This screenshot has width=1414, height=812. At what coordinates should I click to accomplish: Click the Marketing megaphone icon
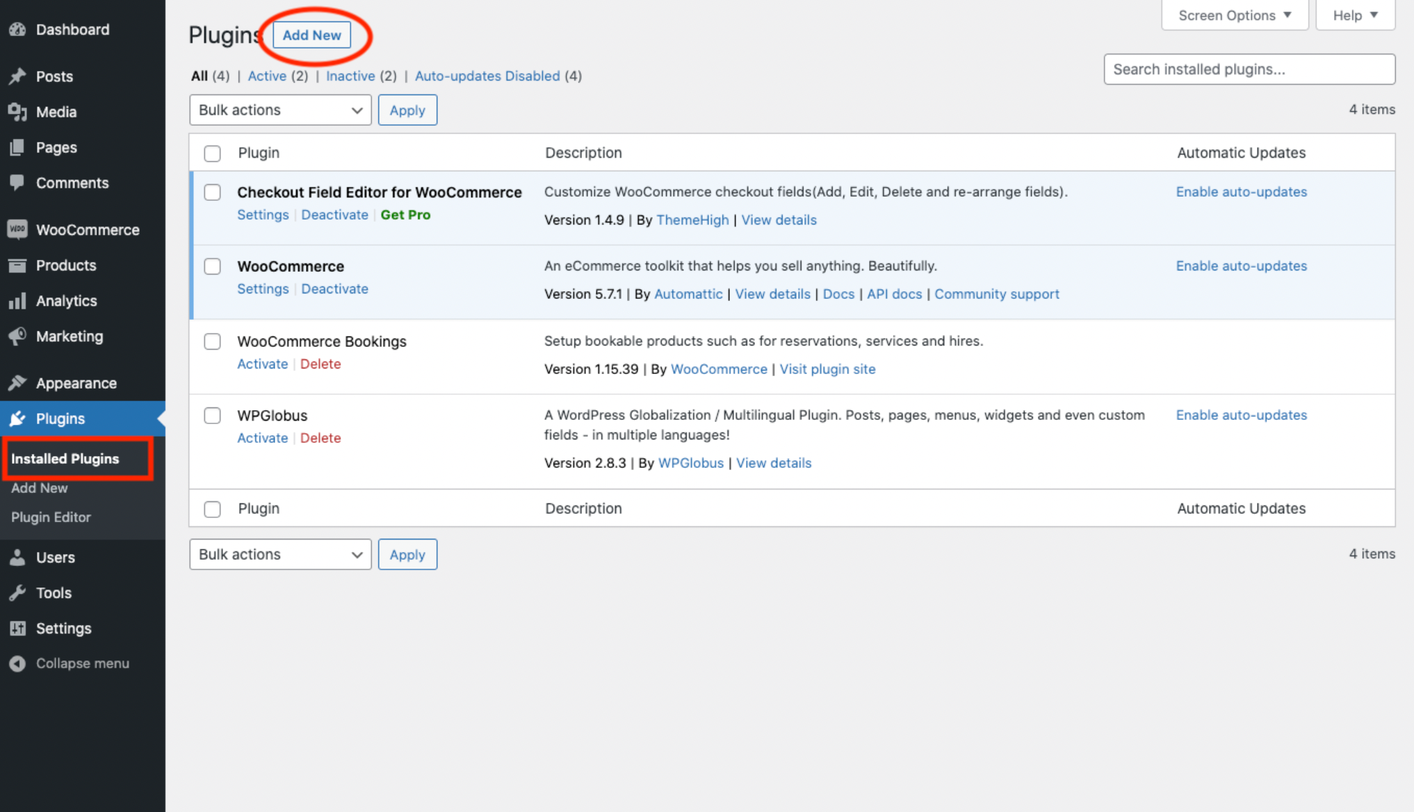click(x=17, y=336)
